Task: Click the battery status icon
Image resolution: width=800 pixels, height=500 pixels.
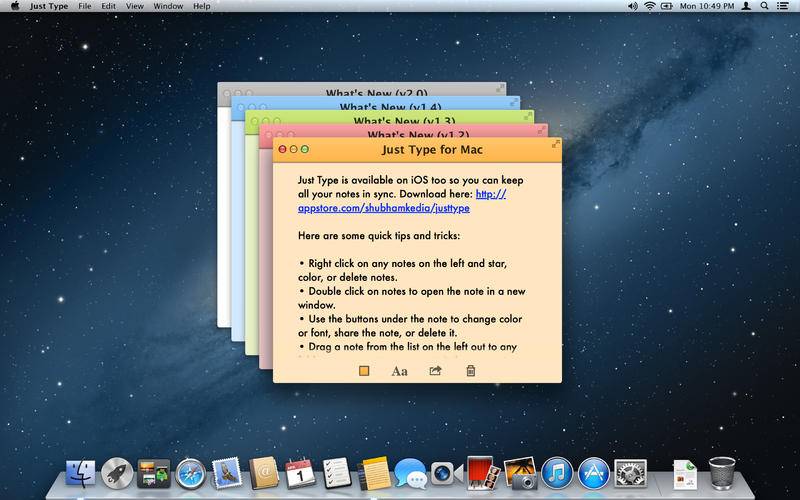Action: click(x=666, y=6)
